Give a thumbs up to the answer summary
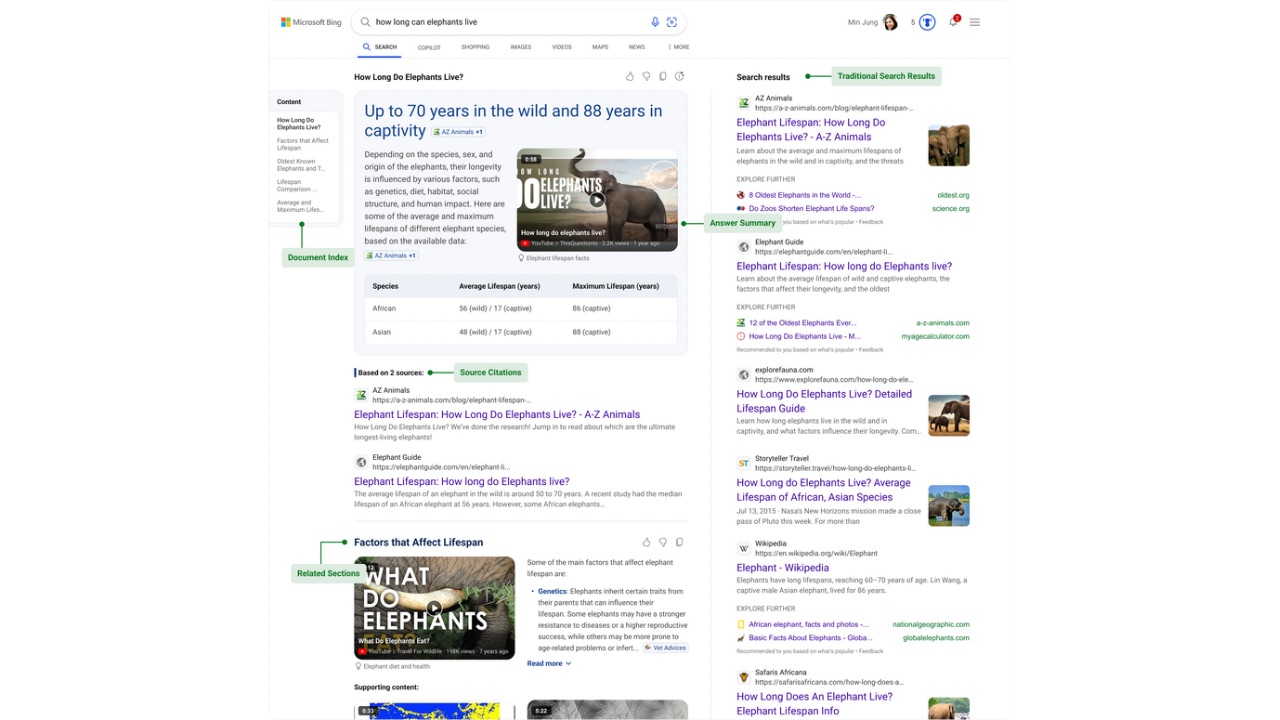The image size is (1280, 720). point(630,76)
